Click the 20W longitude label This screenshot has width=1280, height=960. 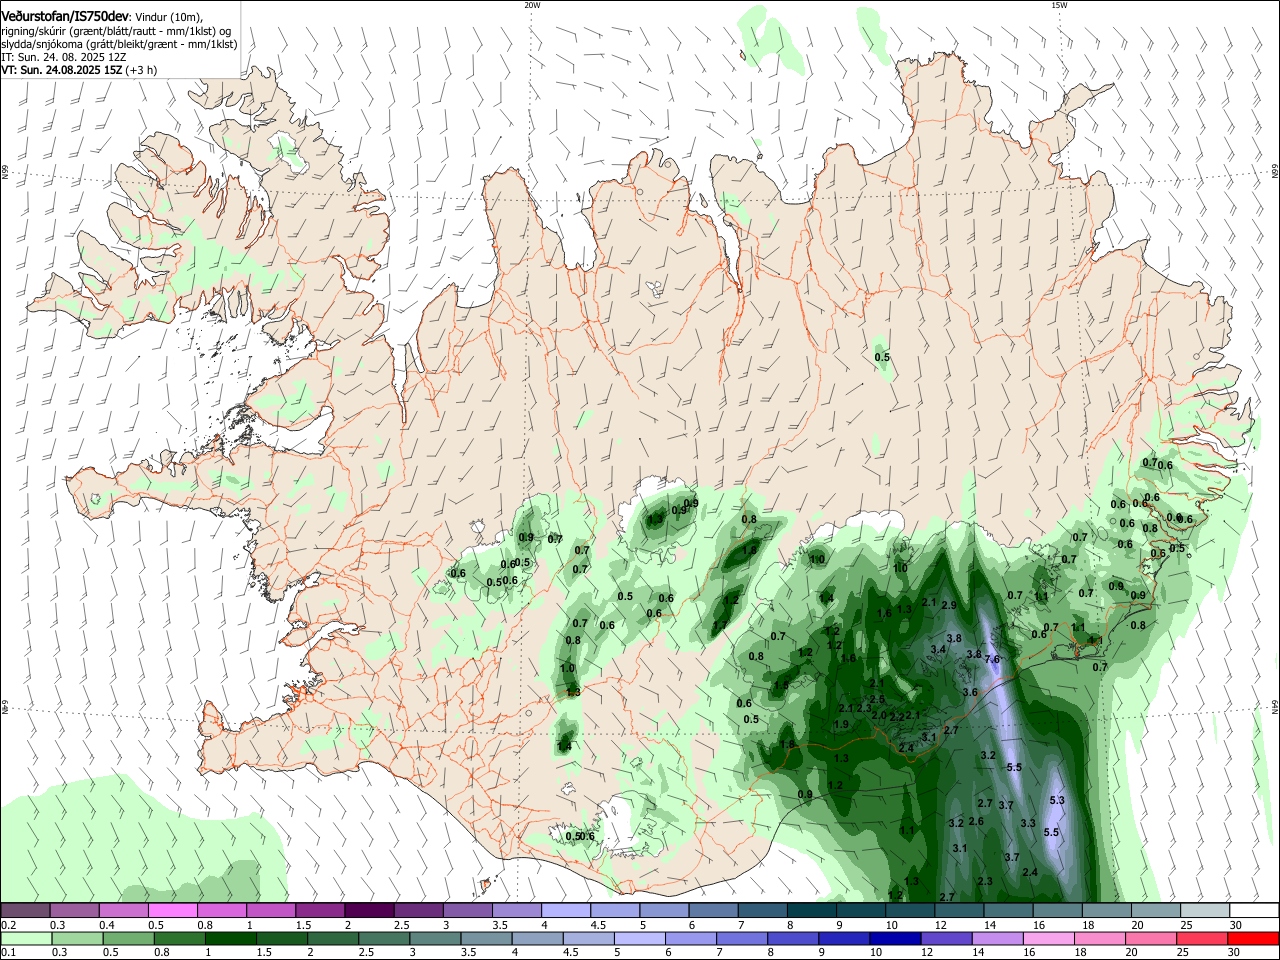click(x=533, y=5)
